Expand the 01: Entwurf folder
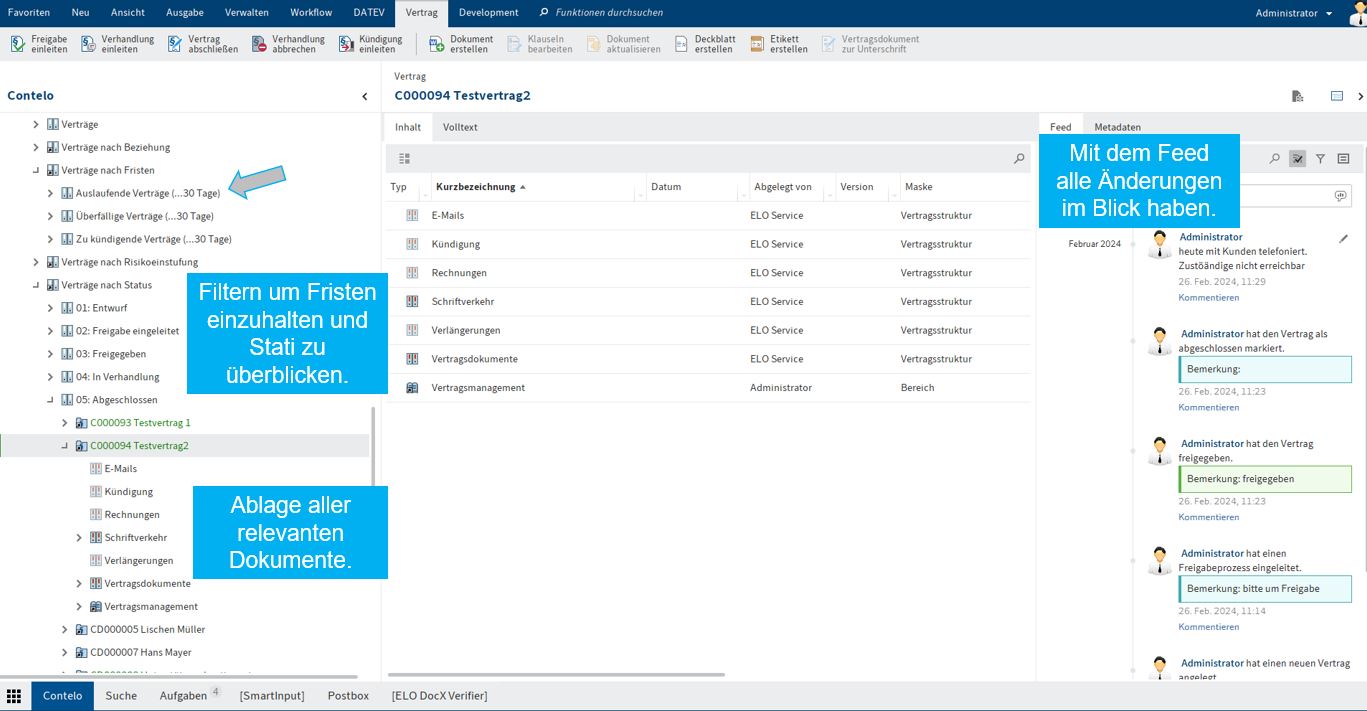The width and height of the screenshot is (1367, 711). click(x=50, y=308)
